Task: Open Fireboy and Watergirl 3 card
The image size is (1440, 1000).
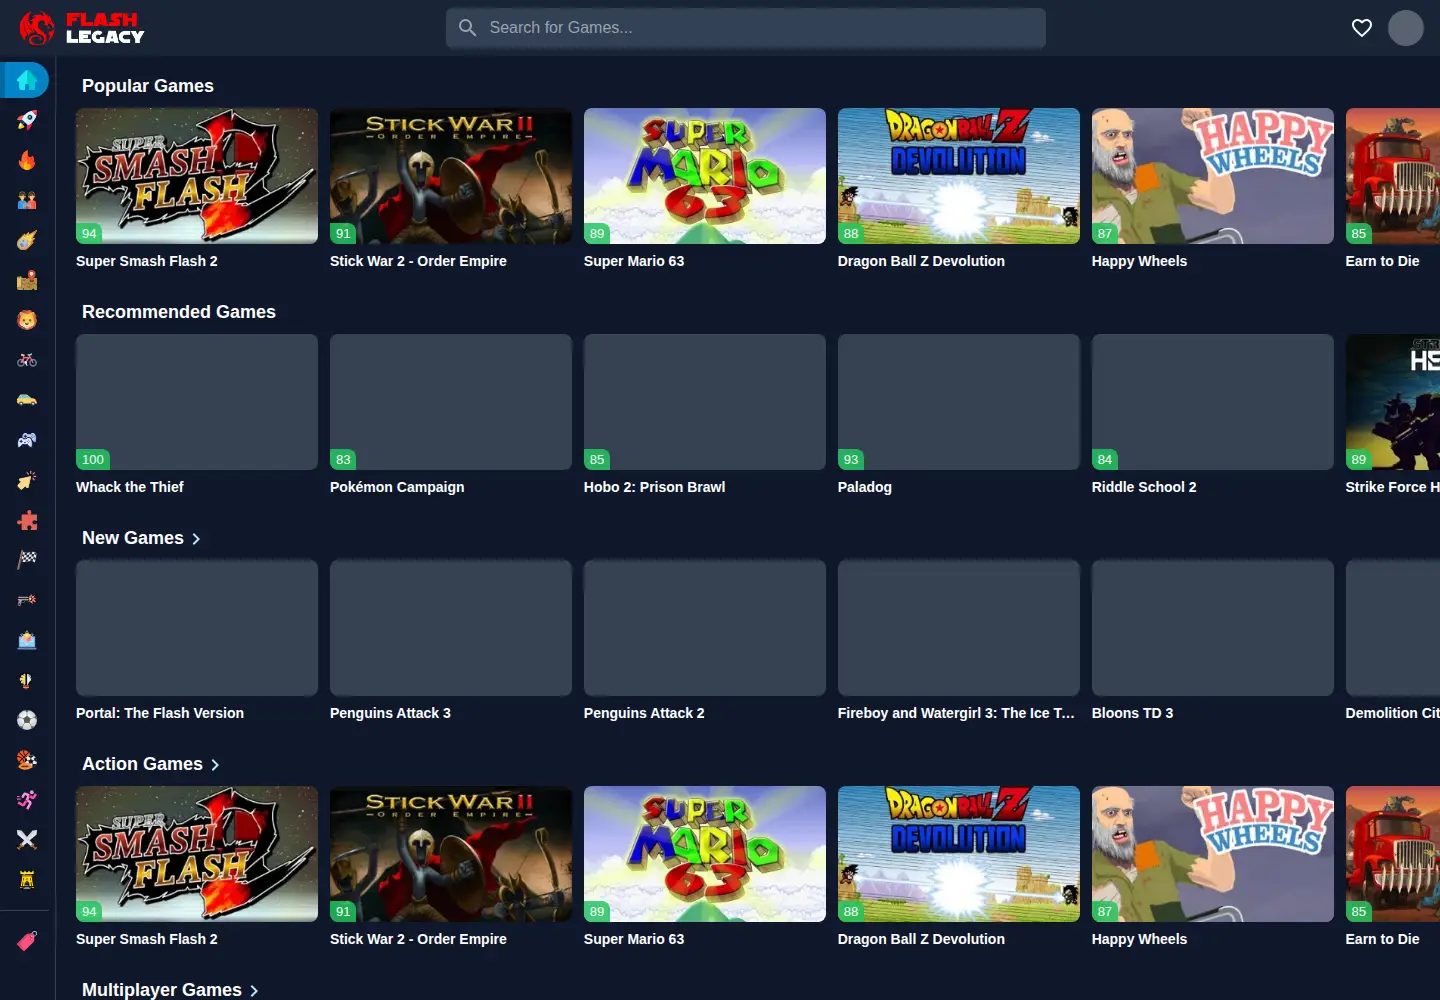Action: [959, 628]
